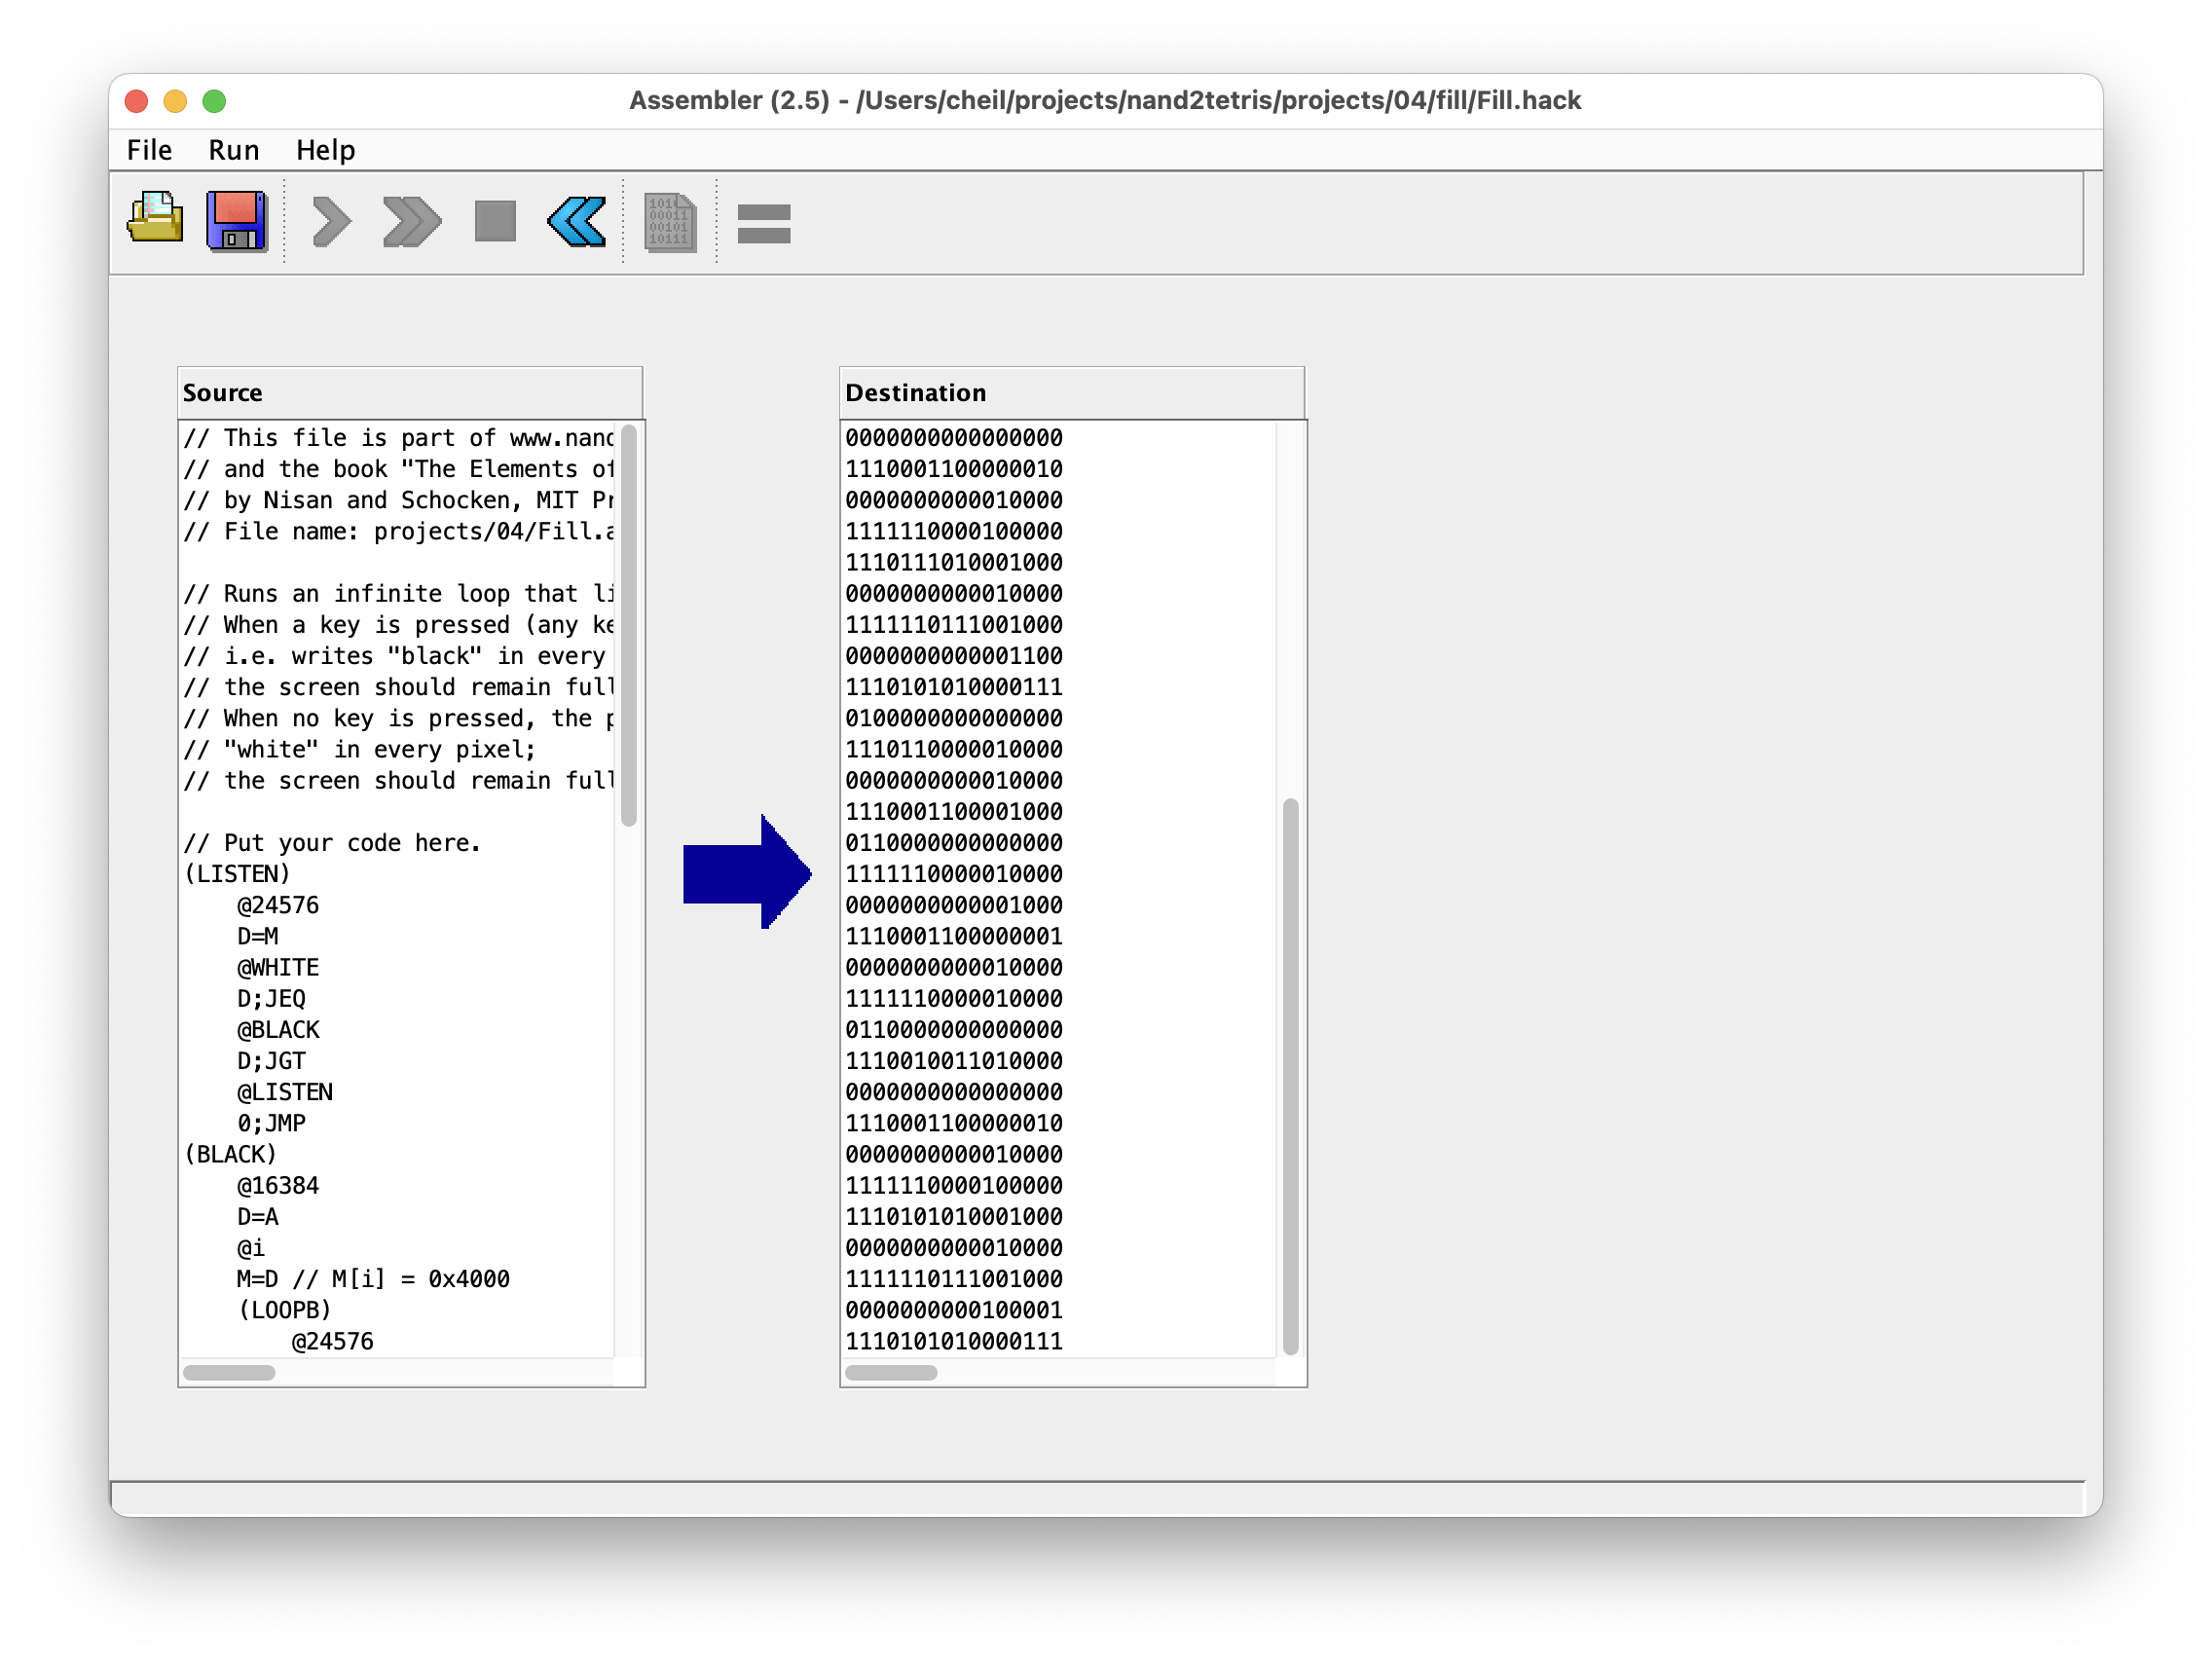Select the @WHITE line in Source
The image size is (2212, 1661).
point(278,967)
